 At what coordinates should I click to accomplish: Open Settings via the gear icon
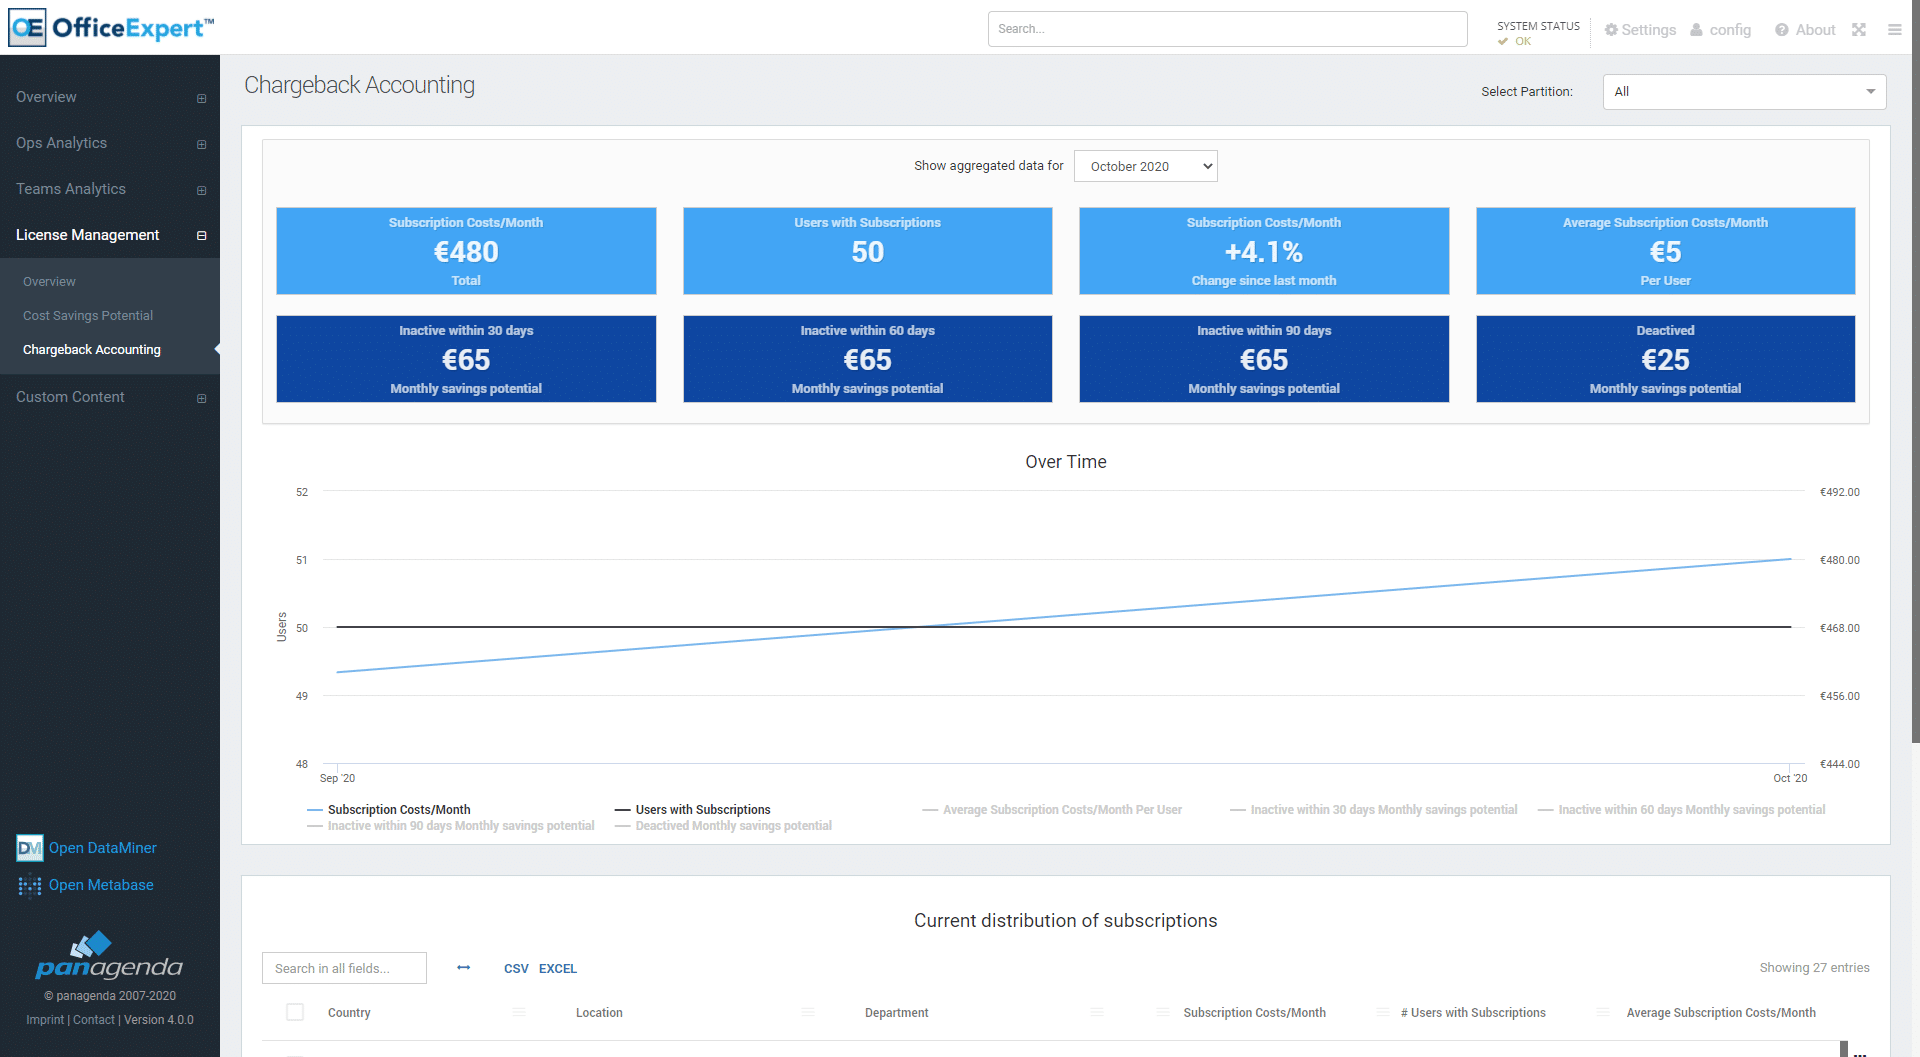(x=1611, y=30)
